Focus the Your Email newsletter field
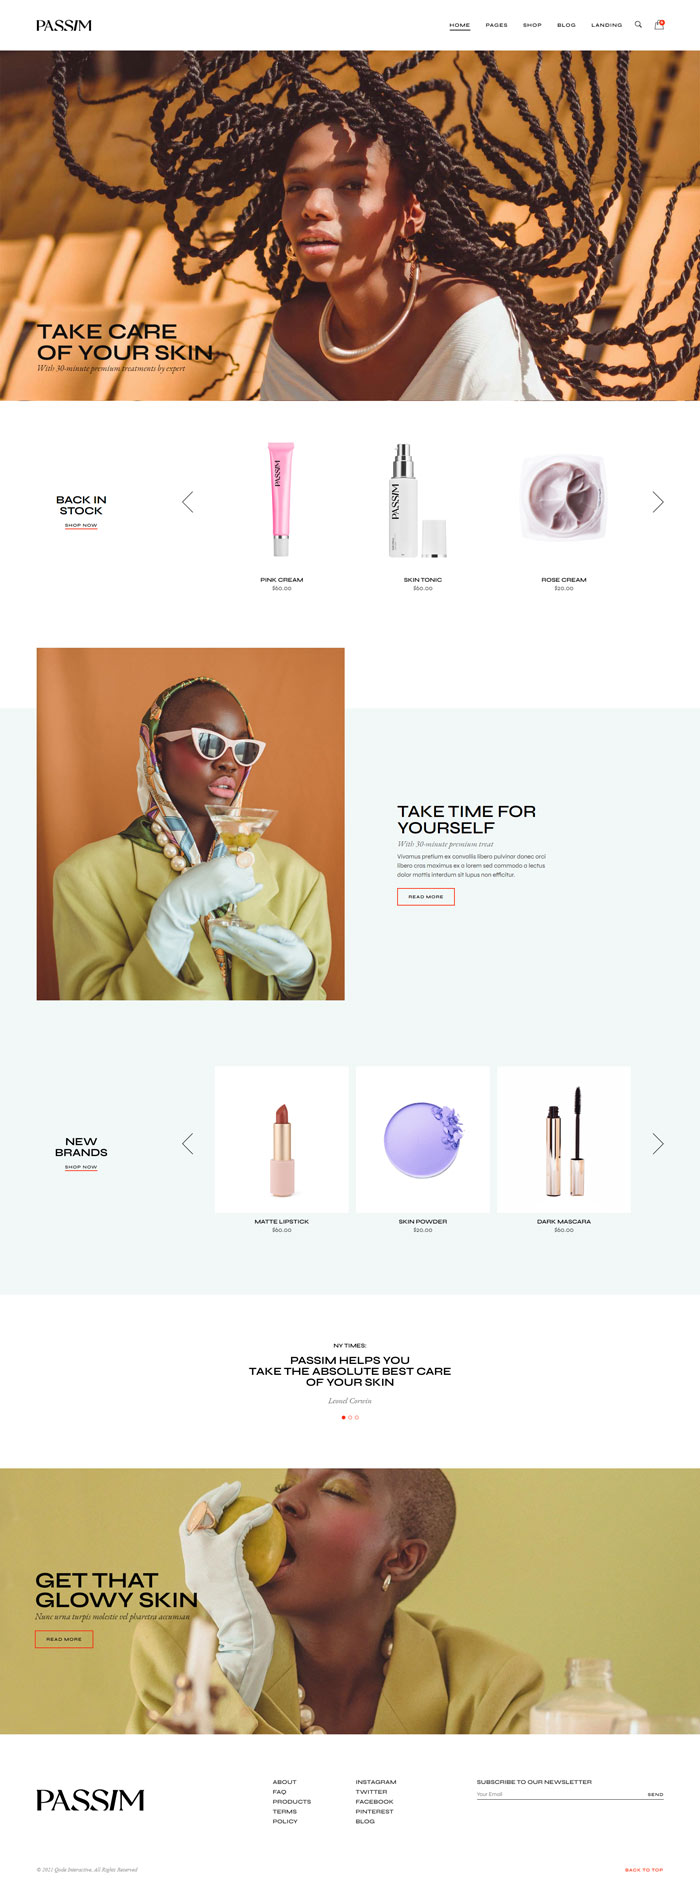The height and width of the screenshot is (1899, 700). click(560, 1794)
